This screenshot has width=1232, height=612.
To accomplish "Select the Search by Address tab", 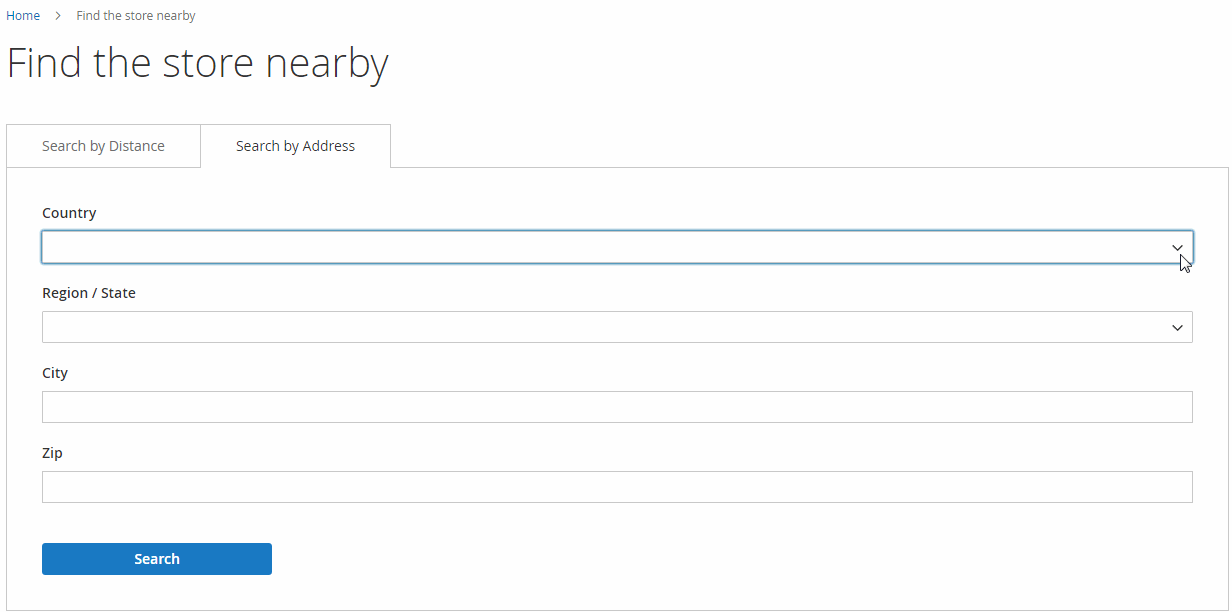I will click(295, 146).
